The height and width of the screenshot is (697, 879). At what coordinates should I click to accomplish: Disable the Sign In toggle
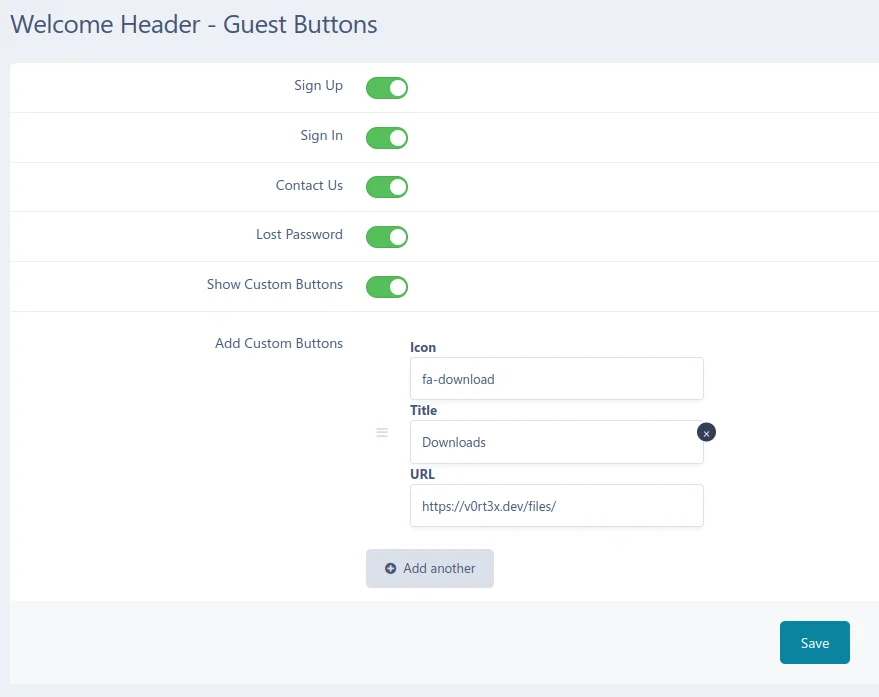(x=387, y=137)
